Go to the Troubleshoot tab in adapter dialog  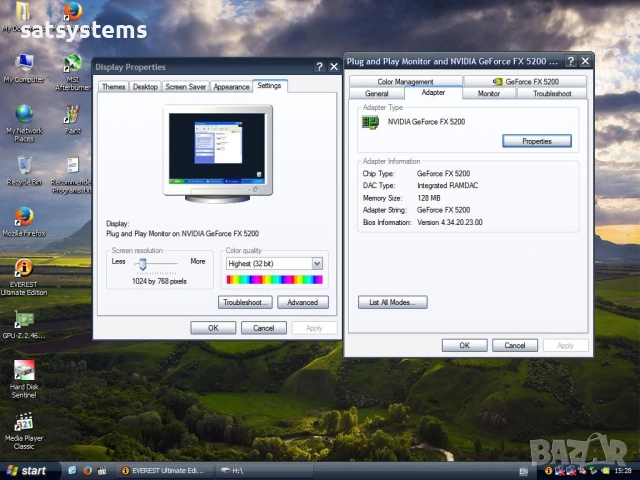[552, 93]
